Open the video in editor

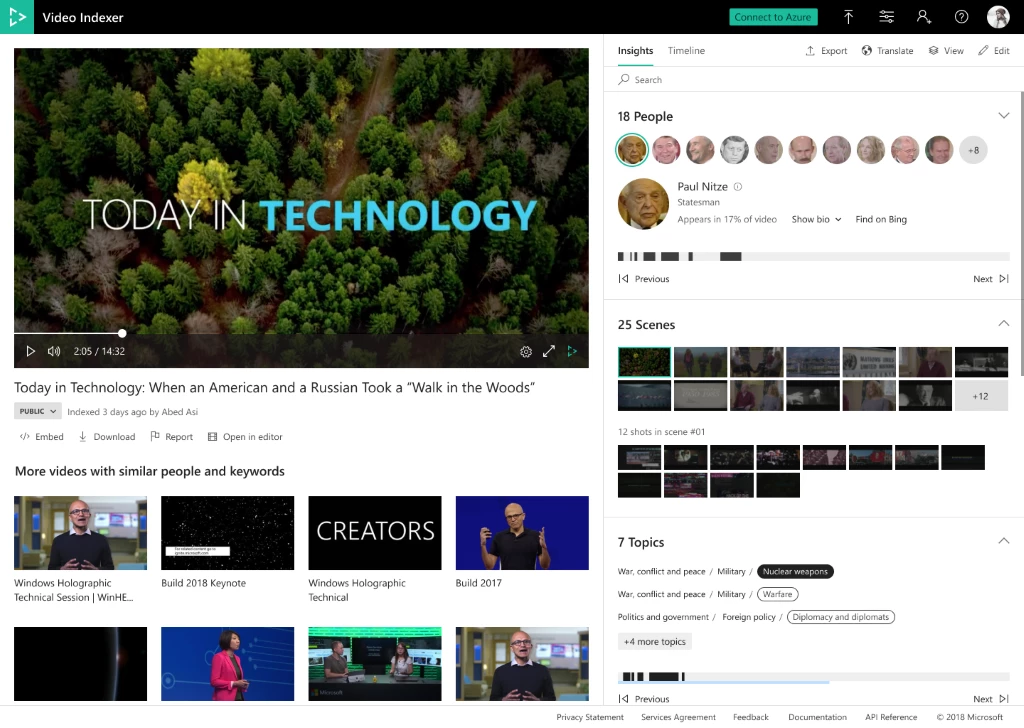[246, 437]
